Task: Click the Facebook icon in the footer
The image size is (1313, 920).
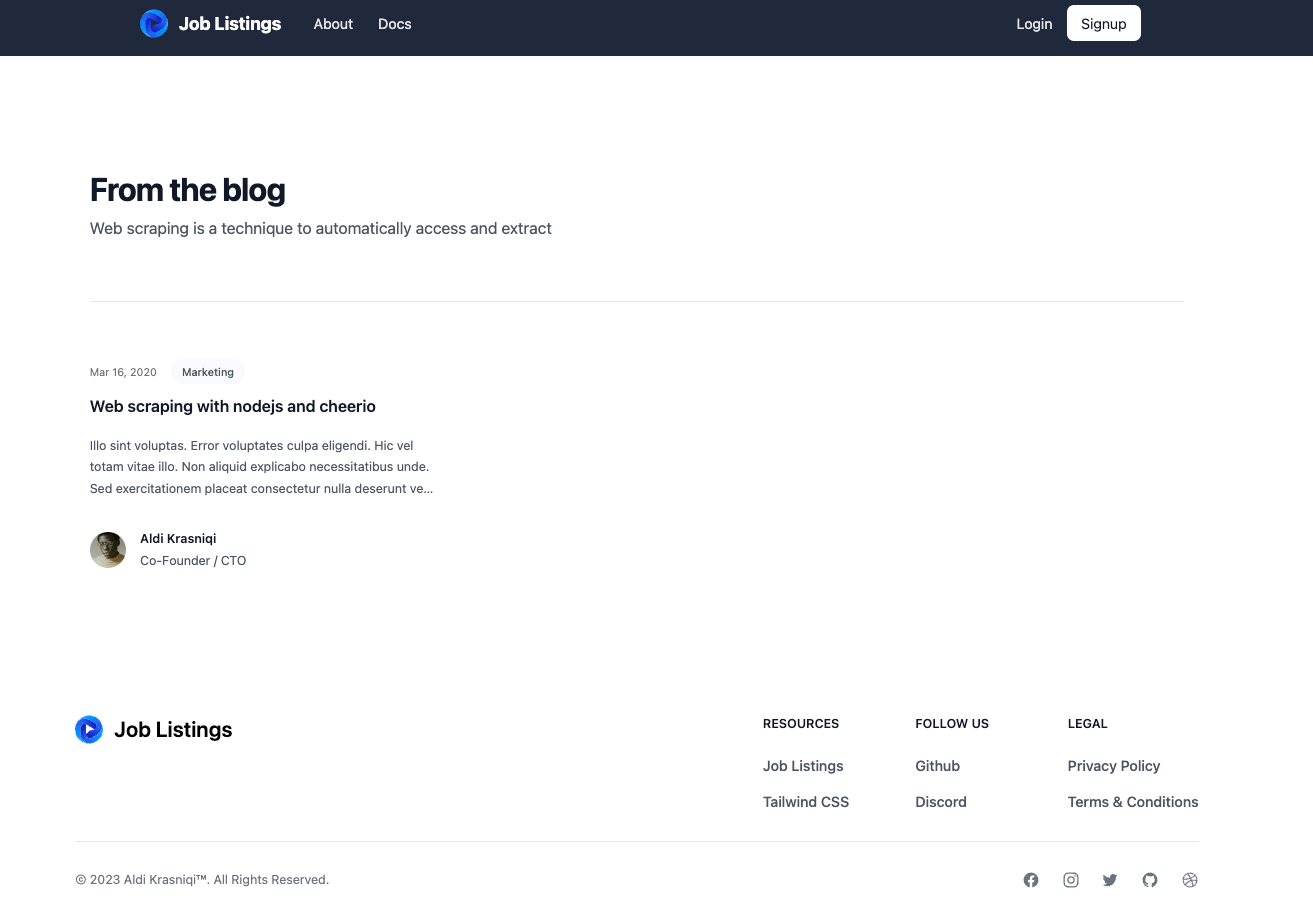Action: [1031, 880]
